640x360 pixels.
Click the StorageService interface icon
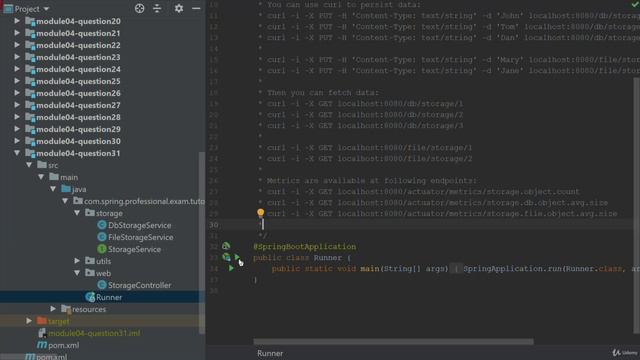point(102,249)
